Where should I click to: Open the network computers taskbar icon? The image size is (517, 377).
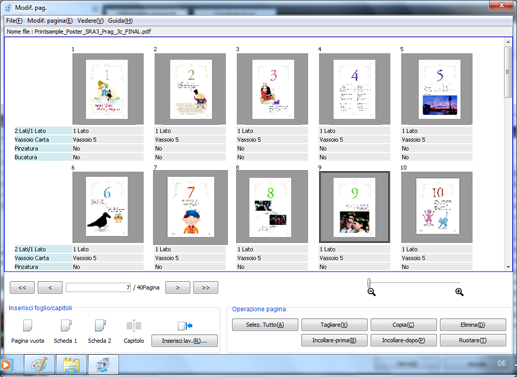tap(104, 365)
